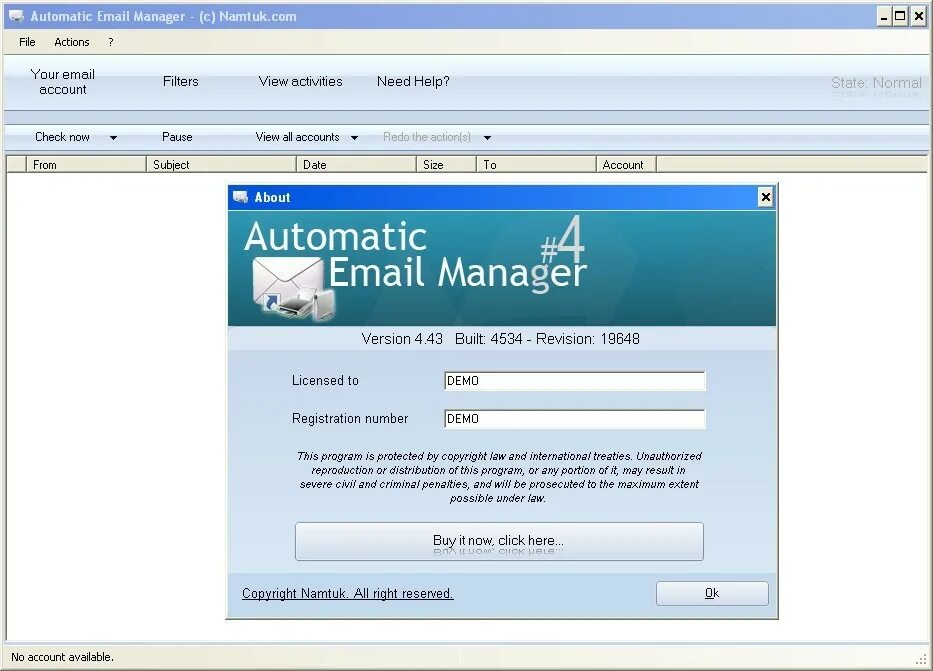Click the Licensed to input field
Viewport: 933px width, 671px height.
pos(575,381)
